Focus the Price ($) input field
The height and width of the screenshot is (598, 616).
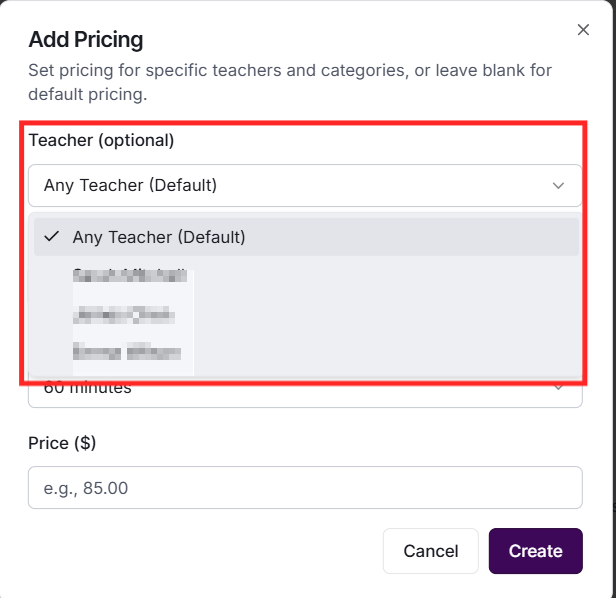coord(305,487)
